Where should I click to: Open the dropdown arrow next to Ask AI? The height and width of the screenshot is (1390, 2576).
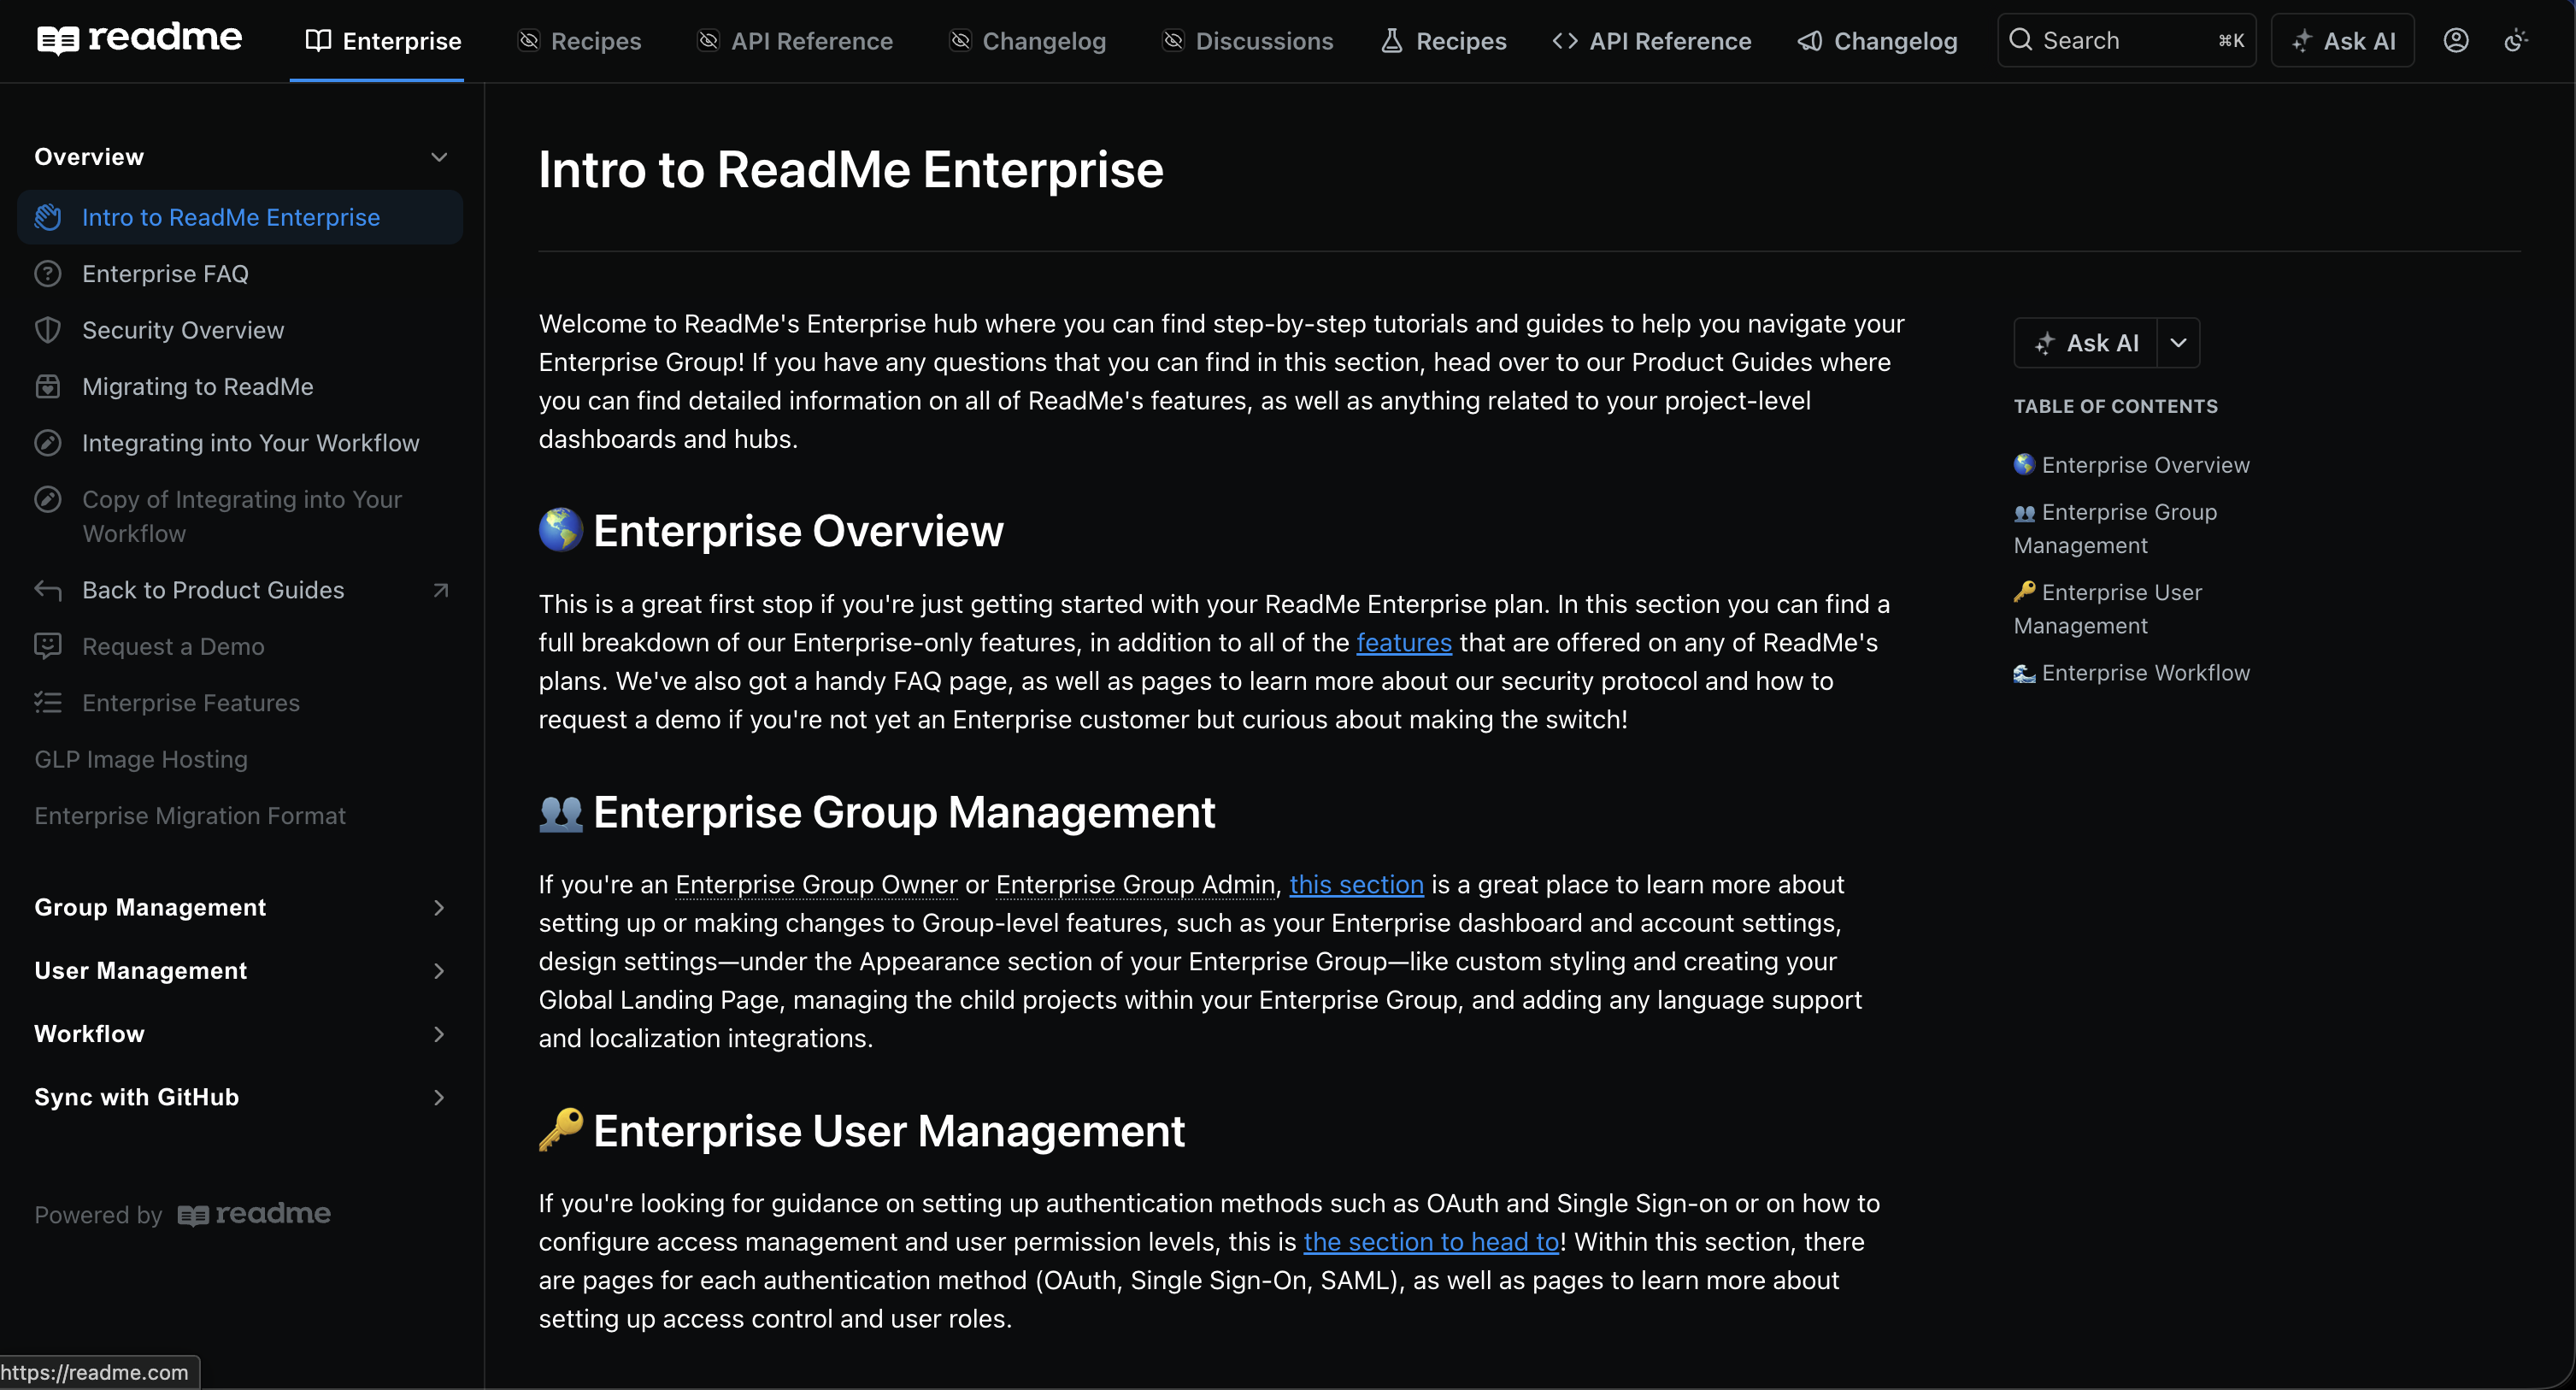(2178, 343)
